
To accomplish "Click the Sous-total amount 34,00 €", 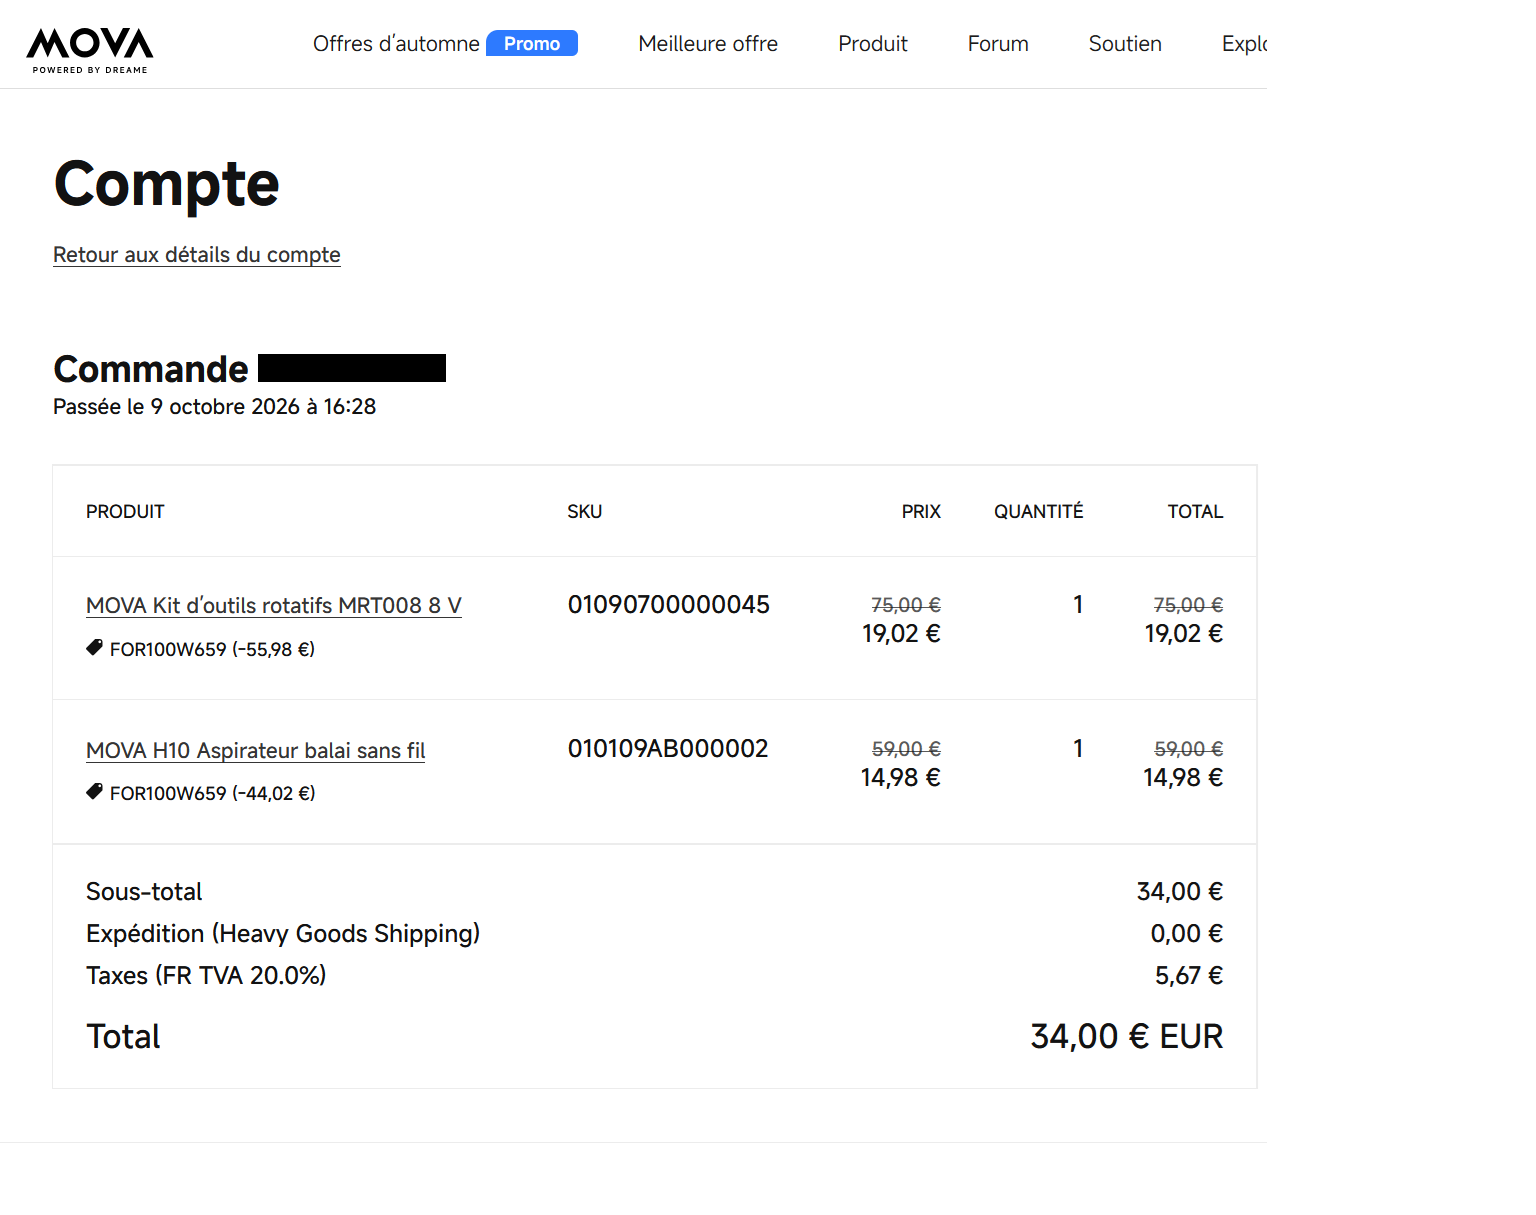I will point(1180,891).
